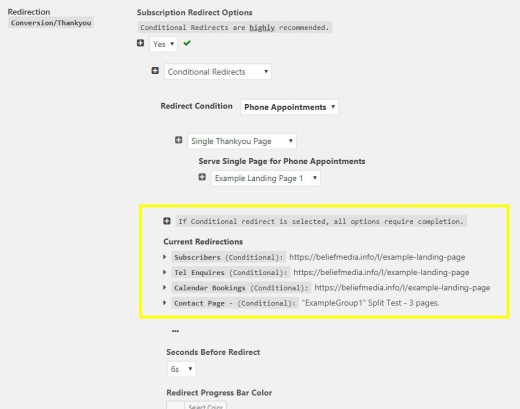
Task: Open the Single Thankyou Page dropdown
Action: click(x=242, y=141)
